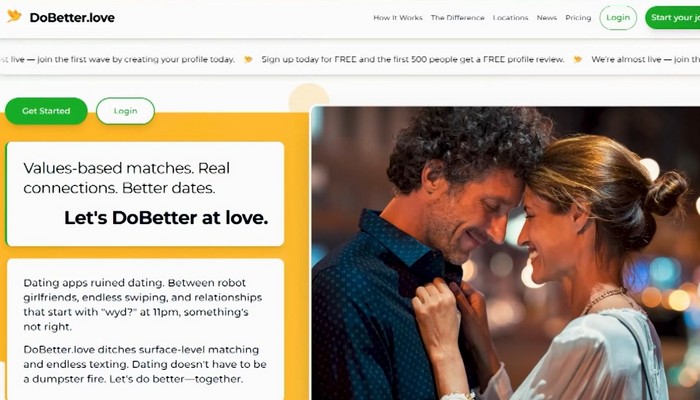Click the 'Dating apps ruined dating' paragraph
The height and width of the screenshot is (400, 700).
click(142, 304)
